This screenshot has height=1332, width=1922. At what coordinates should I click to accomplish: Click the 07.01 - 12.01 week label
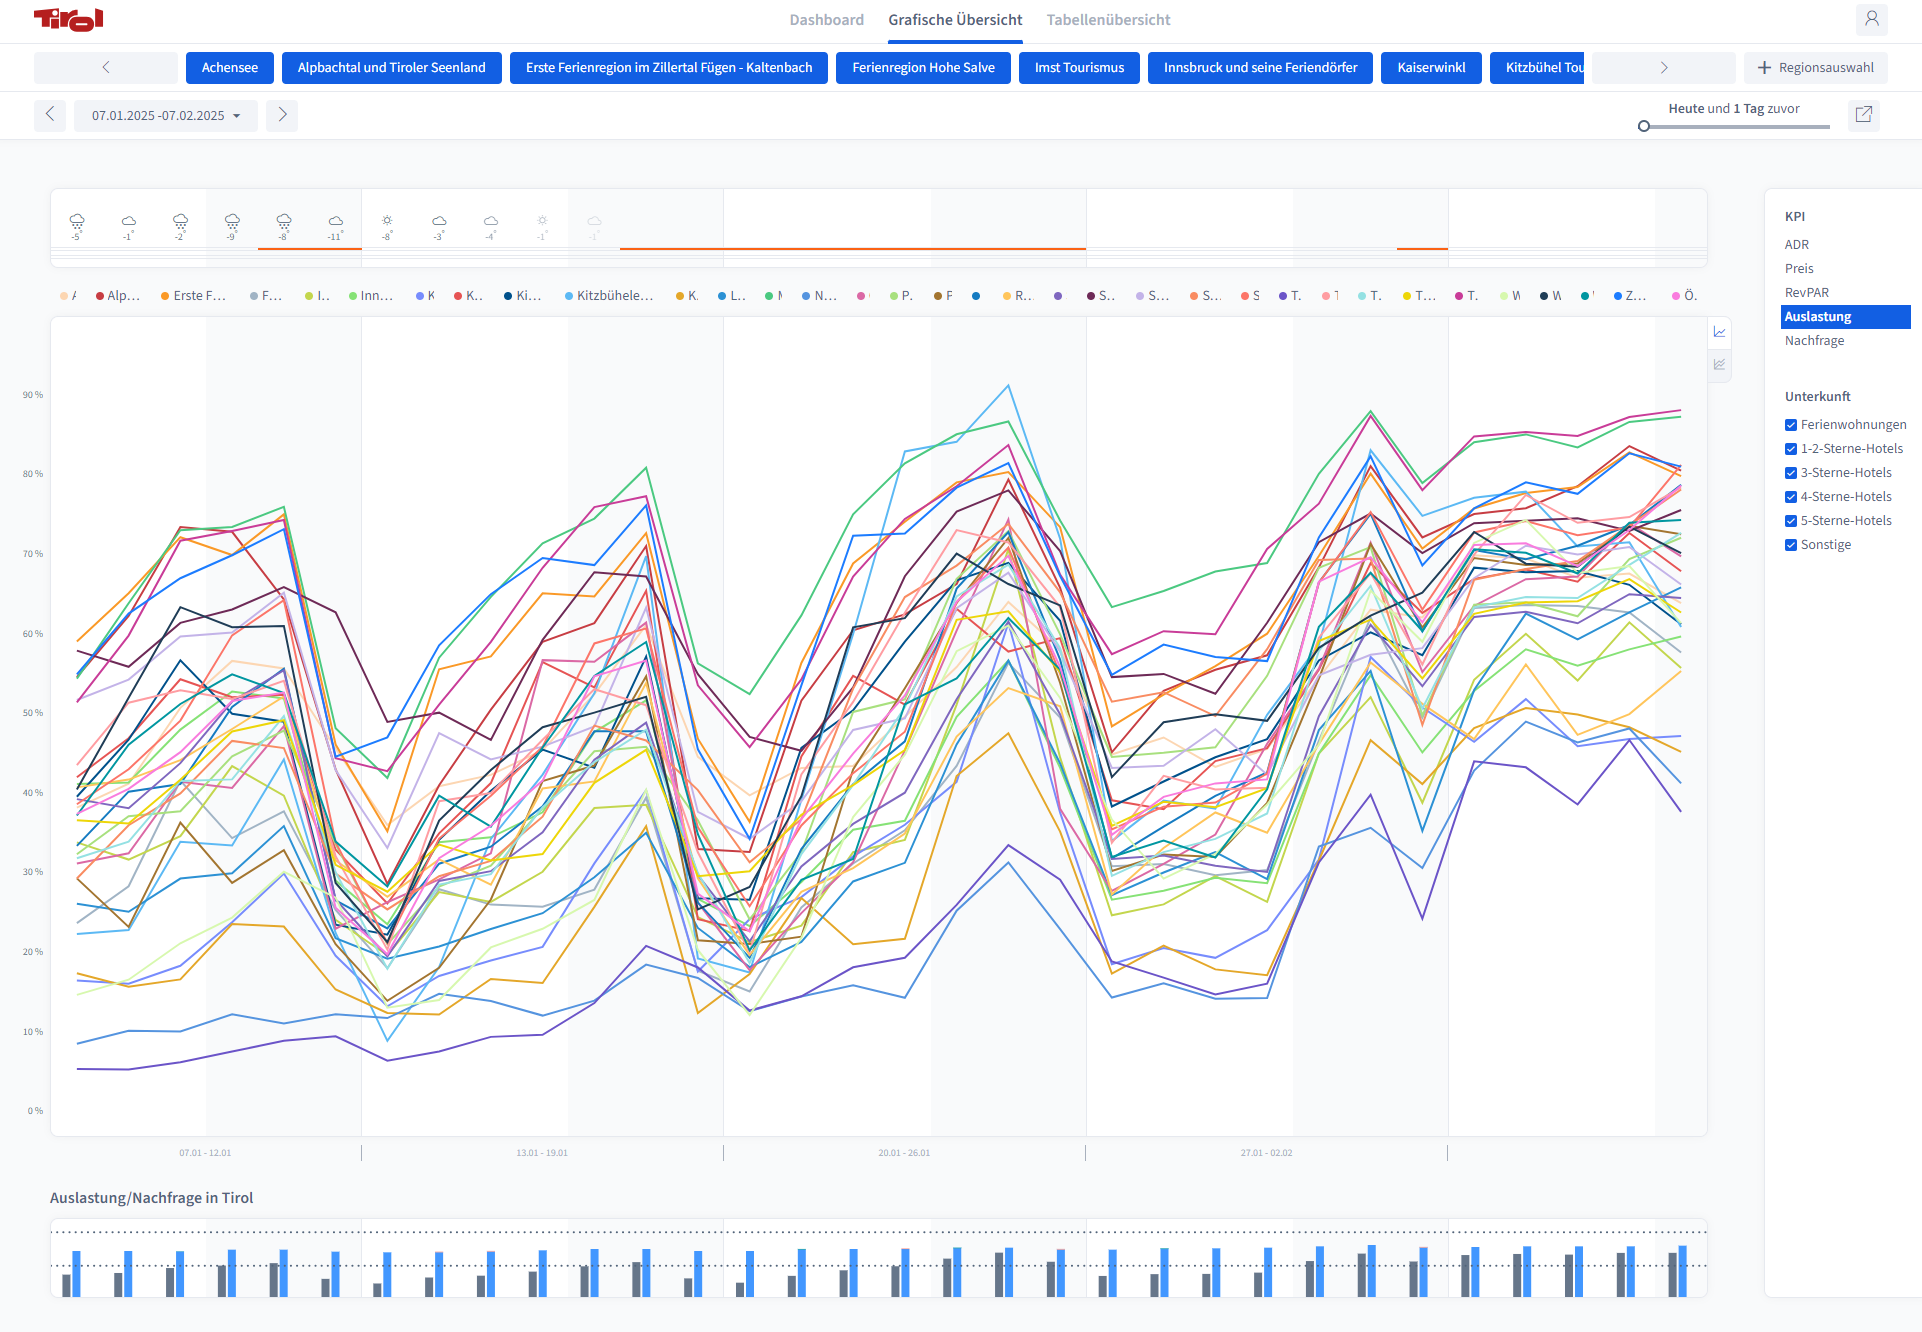click(x=205, y=1153)
